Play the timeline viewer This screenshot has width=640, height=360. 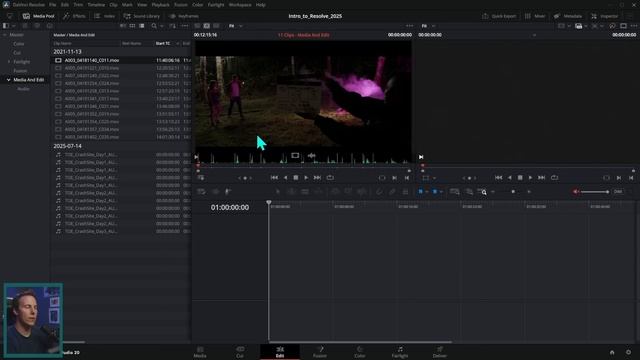tap(530, 178)
